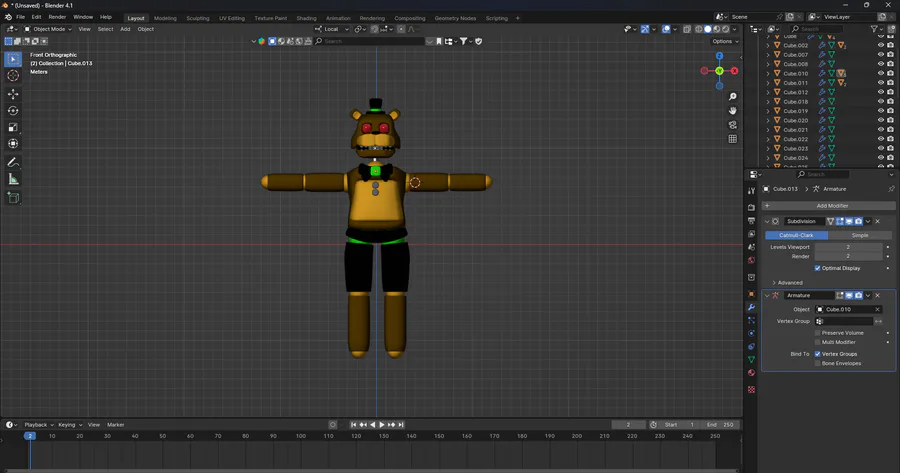Click the Levels Viewport value field

tap(848, 247)
